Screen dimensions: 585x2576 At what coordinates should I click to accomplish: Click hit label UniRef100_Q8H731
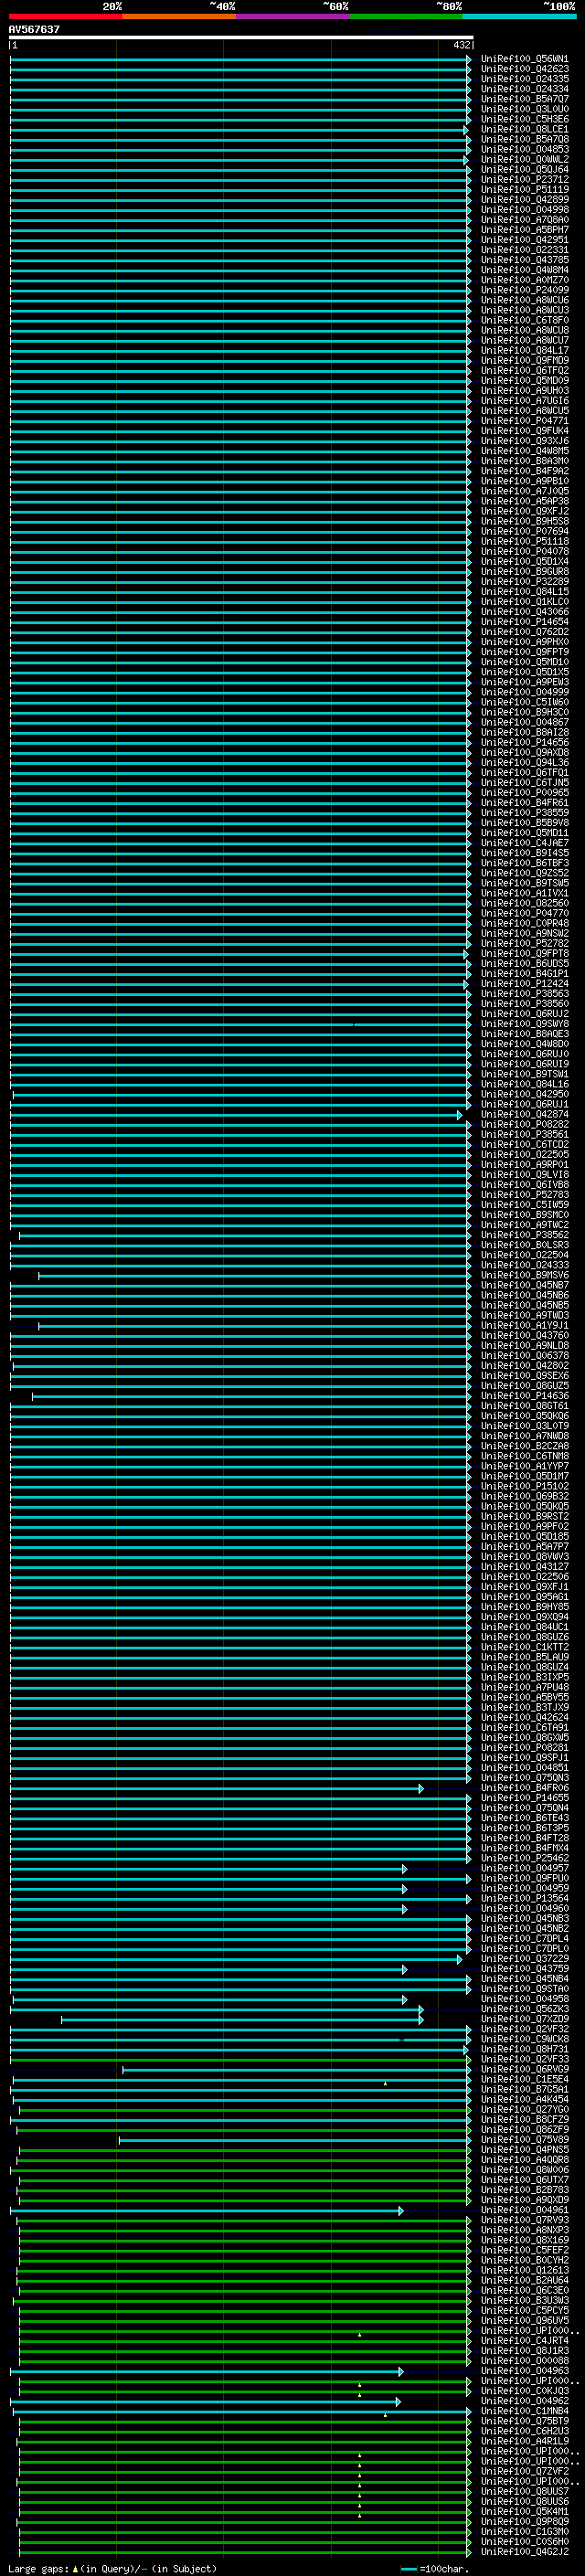point(525,2048)
